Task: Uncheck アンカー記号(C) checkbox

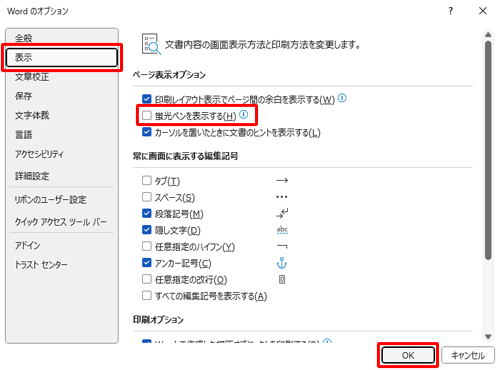Action: click(147, 262)
